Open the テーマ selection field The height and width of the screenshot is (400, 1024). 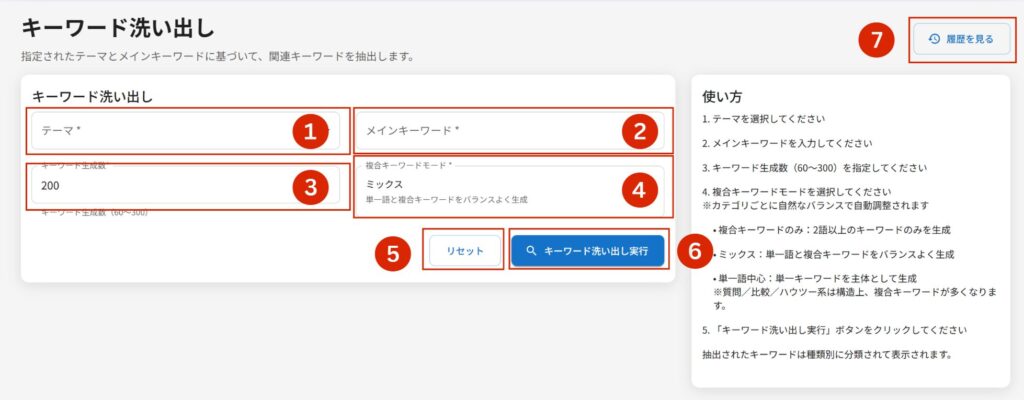pyautogui.click(x=160, y=130)
